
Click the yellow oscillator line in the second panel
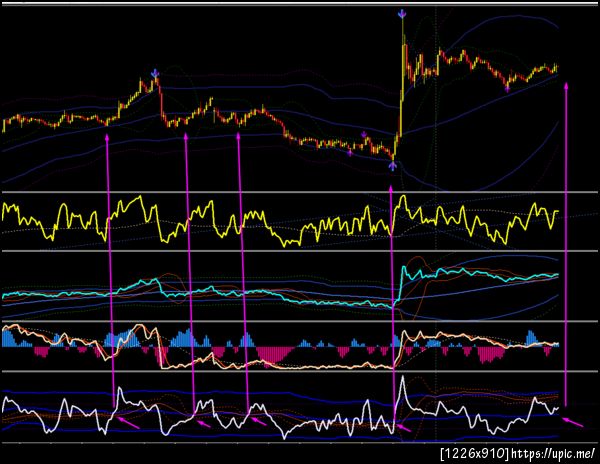click(280, 221)
